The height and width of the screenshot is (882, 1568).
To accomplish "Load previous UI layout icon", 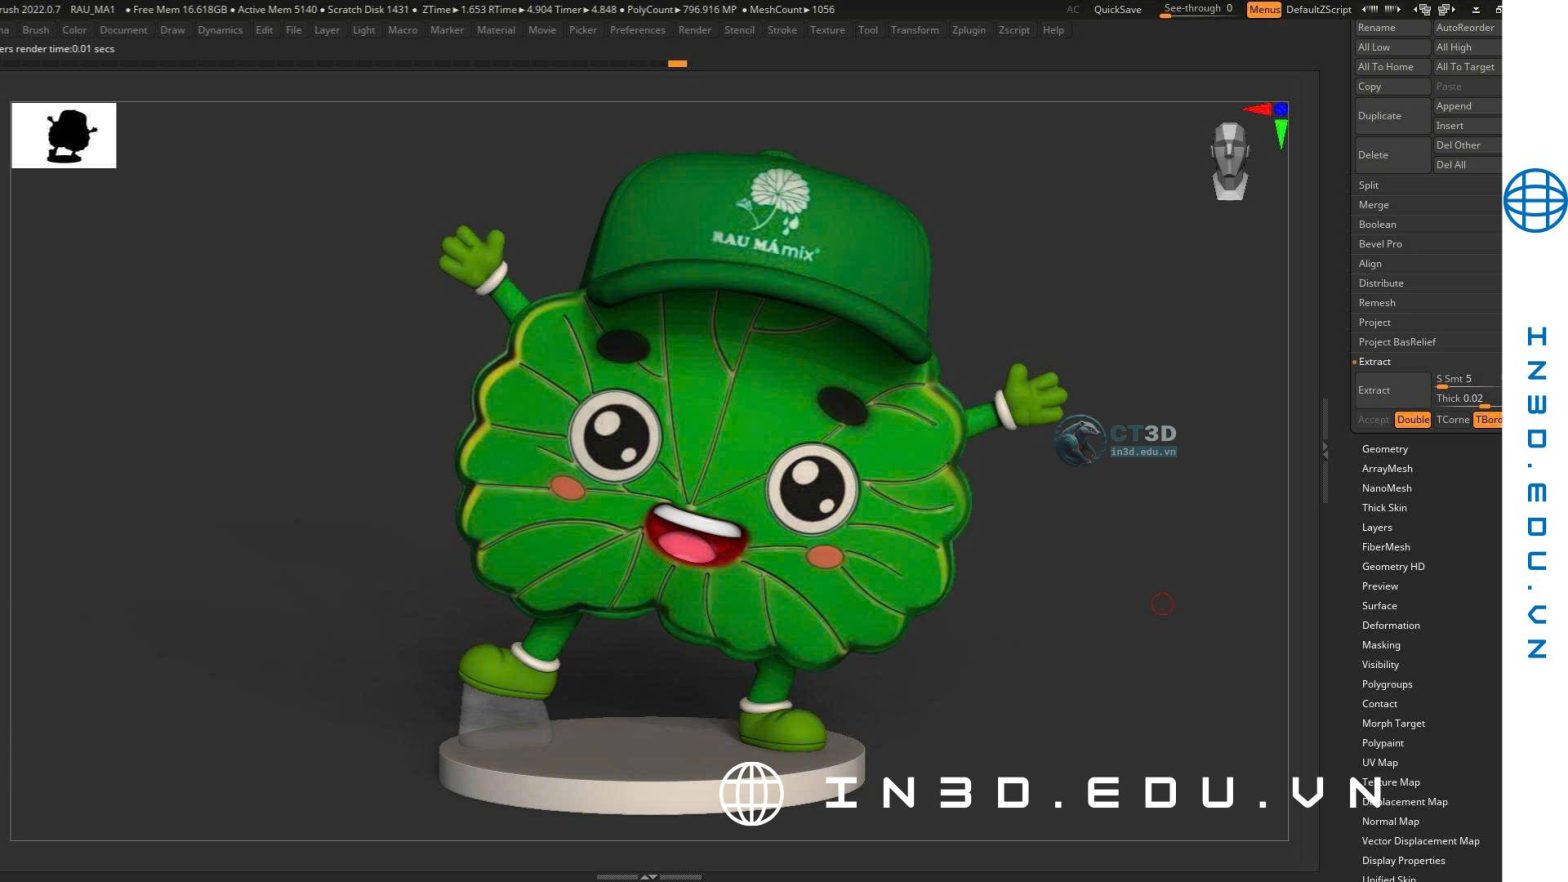I will 1422,10.
